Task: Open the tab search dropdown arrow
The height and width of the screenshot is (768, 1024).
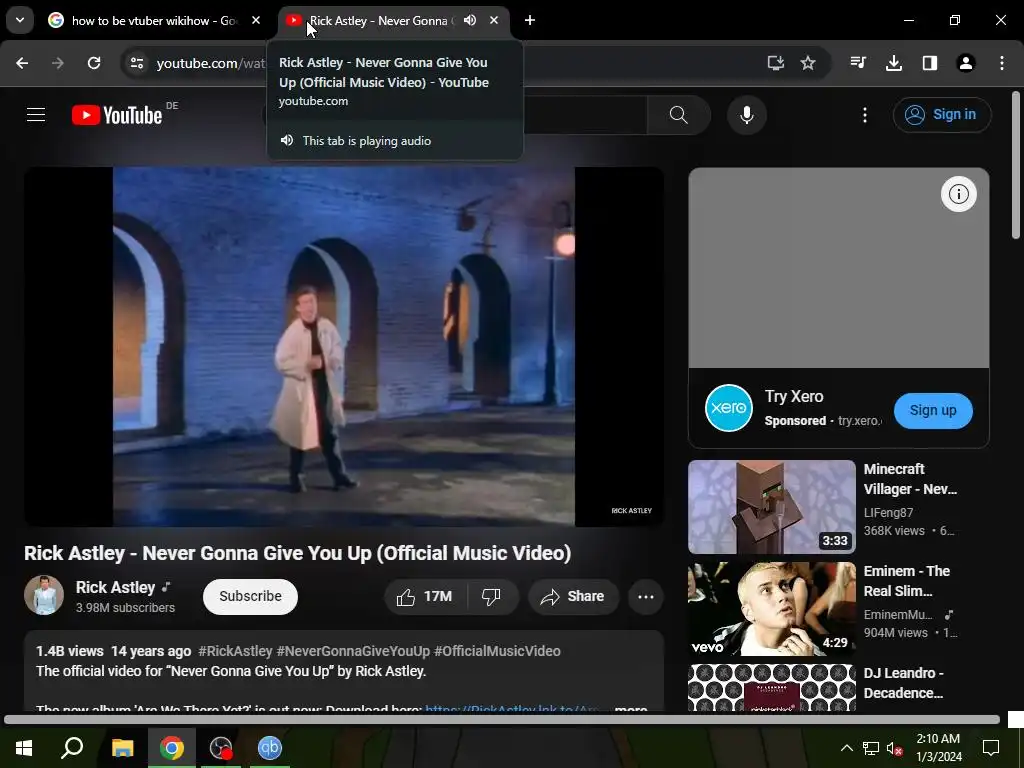Action: [x=20, y=20]
